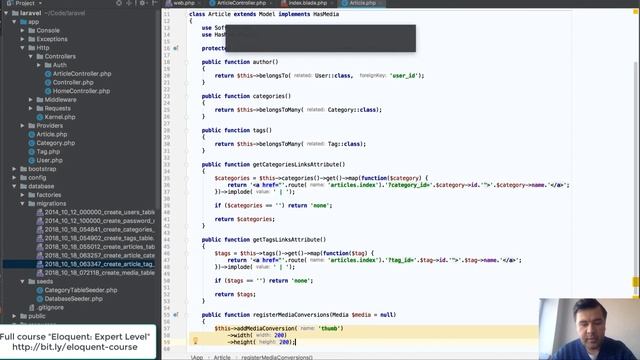Click the HomeController.php class icon
This screenshot has width=640, height=360.
(48, 91)
